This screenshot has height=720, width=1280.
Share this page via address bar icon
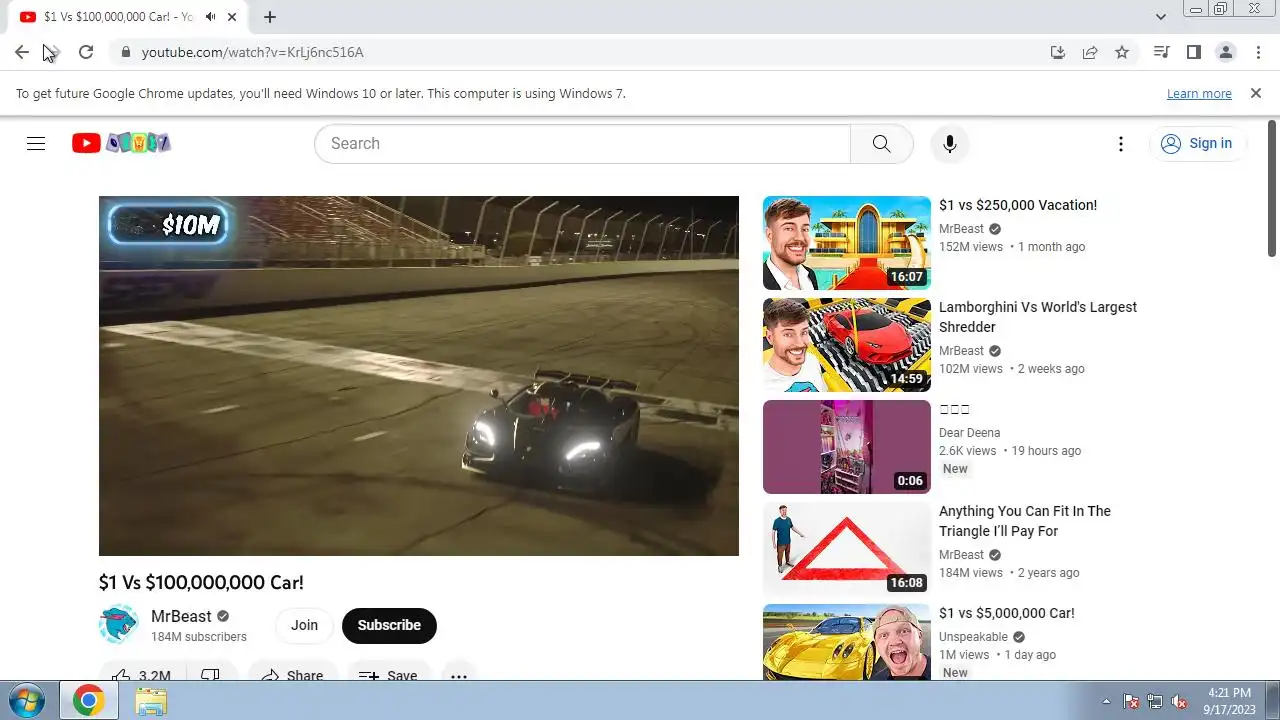pos(1090,52)
